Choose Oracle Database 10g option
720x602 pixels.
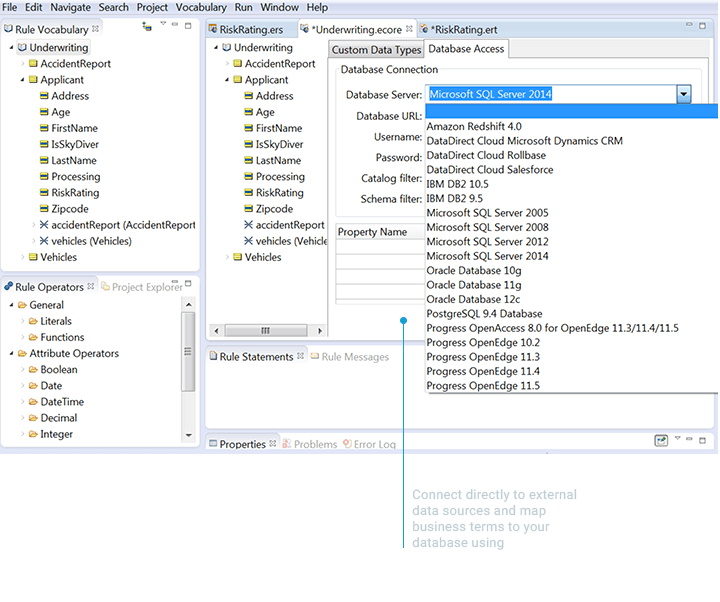(x=474, y=270)
